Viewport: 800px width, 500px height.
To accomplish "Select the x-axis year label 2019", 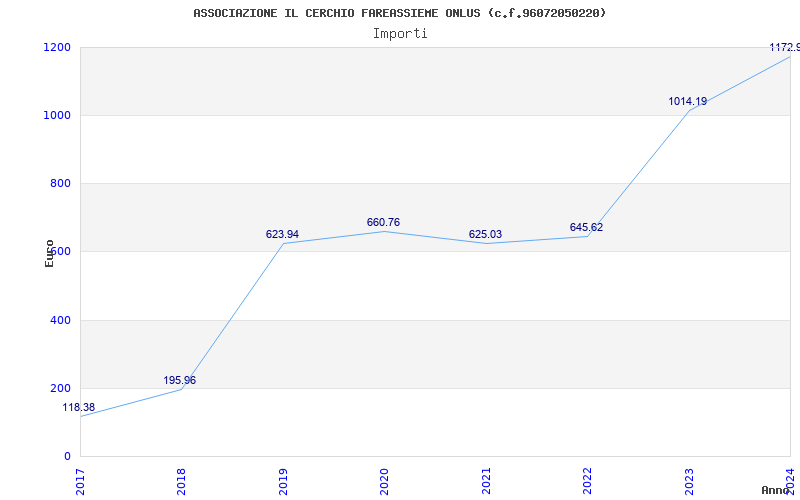I will [283, 482].
